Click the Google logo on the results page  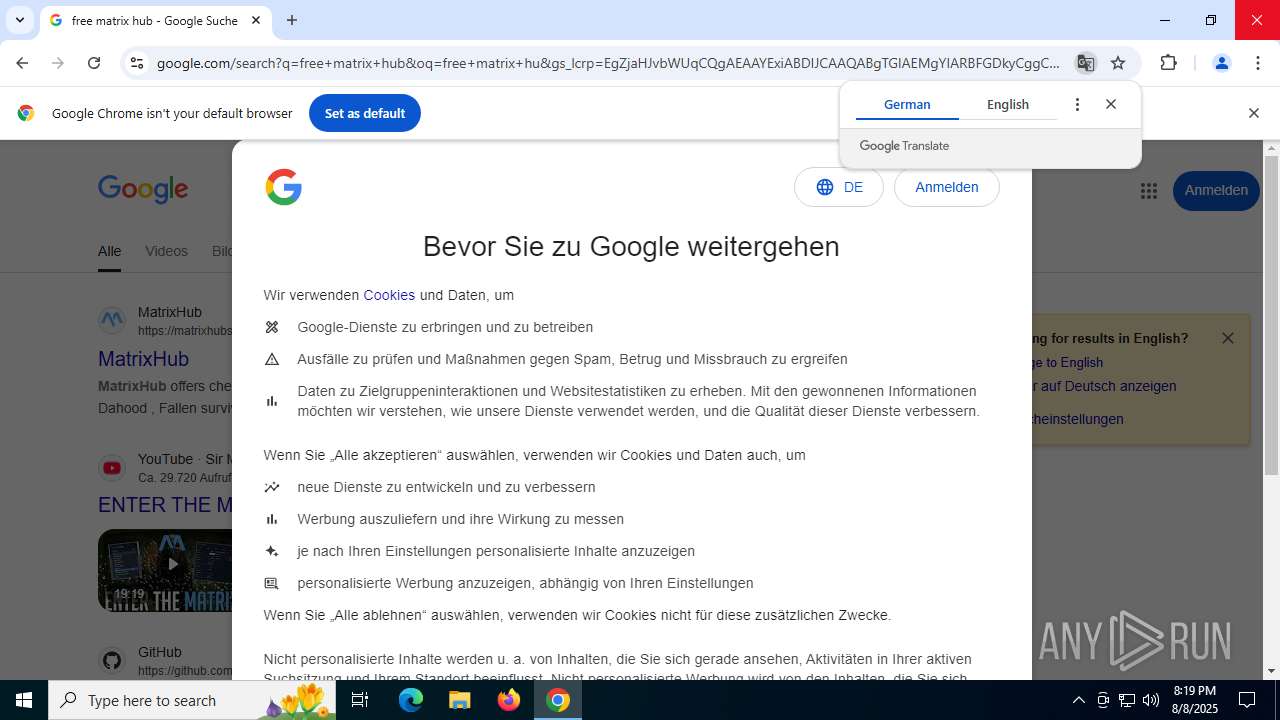pos(143,189)
